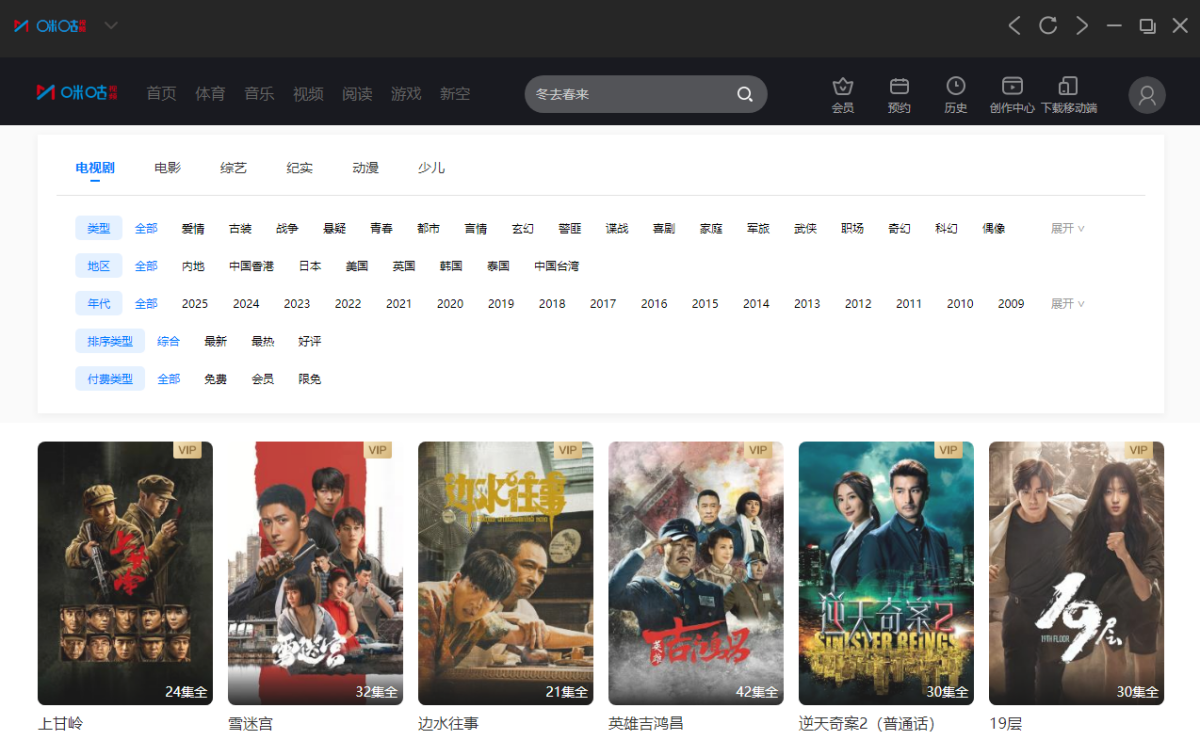Go back using the left arrow
Viewport: 1200px width, 740px height.
1014,25
